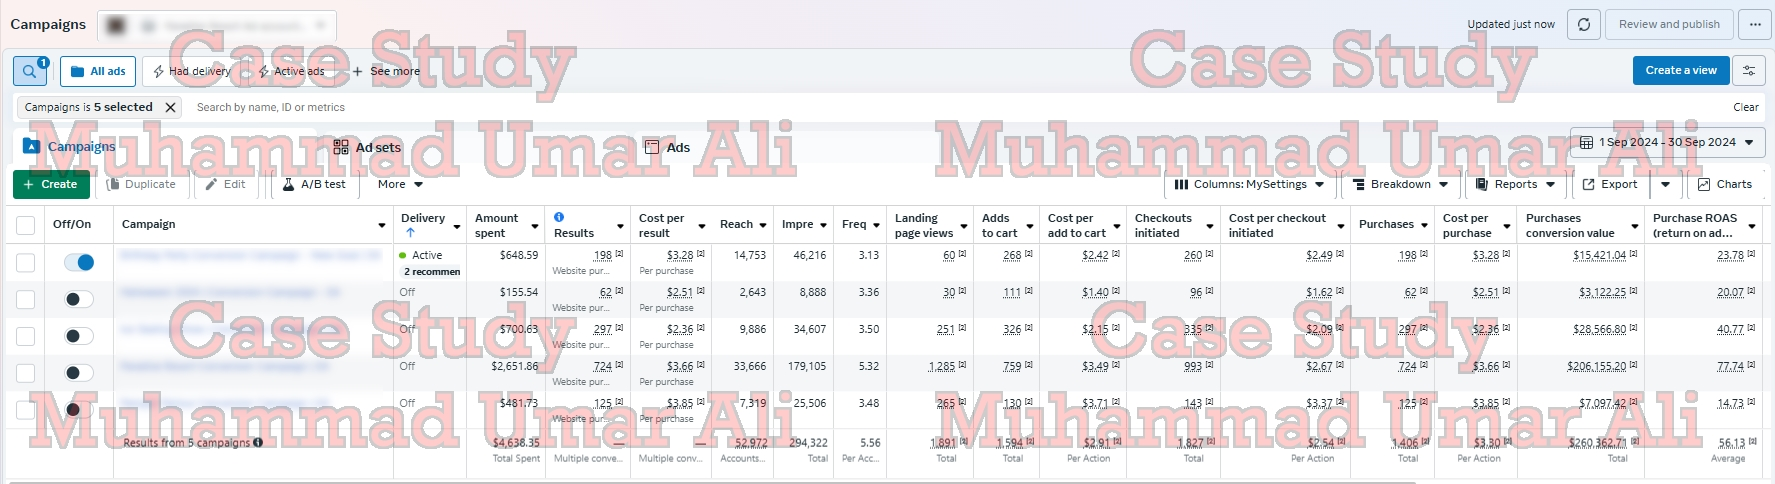1775x484 pixels.
Task: Open the filter settings sliders icon
Action: [x=1749, y=71]
